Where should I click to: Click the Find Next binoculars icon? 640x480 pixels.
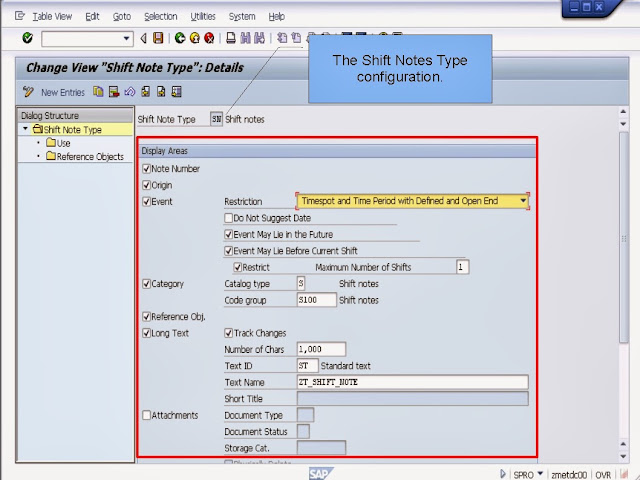click(x=259, y=38)
